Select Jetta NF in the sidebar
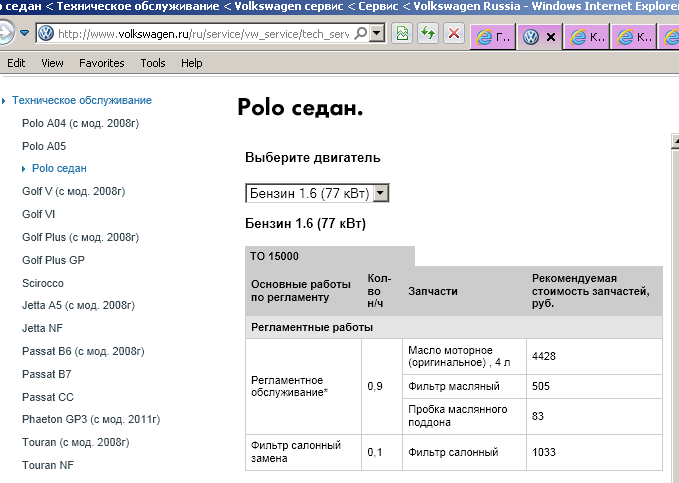679x483 pixels. 41,328
